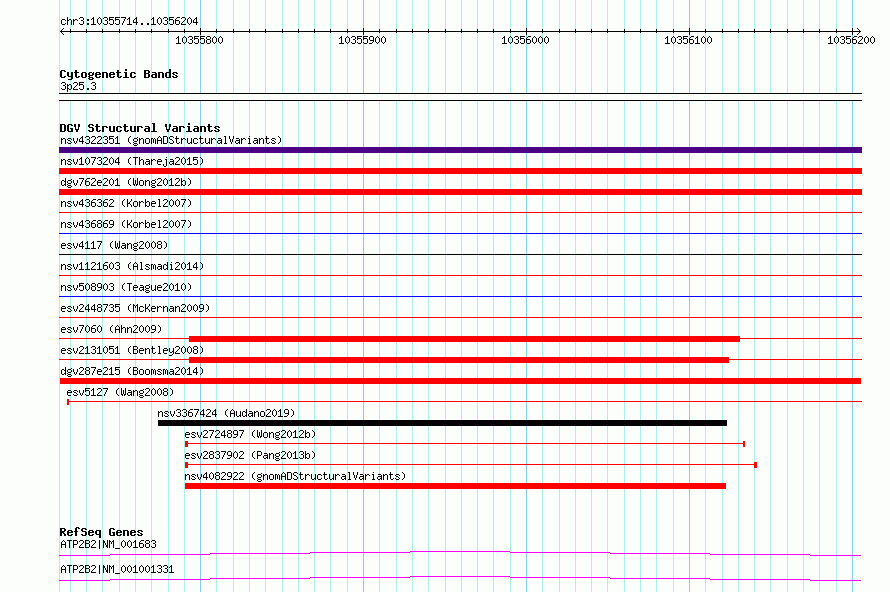
Task: Select variant label nsv508903 (Teague2010)
Action: point(126,287)
